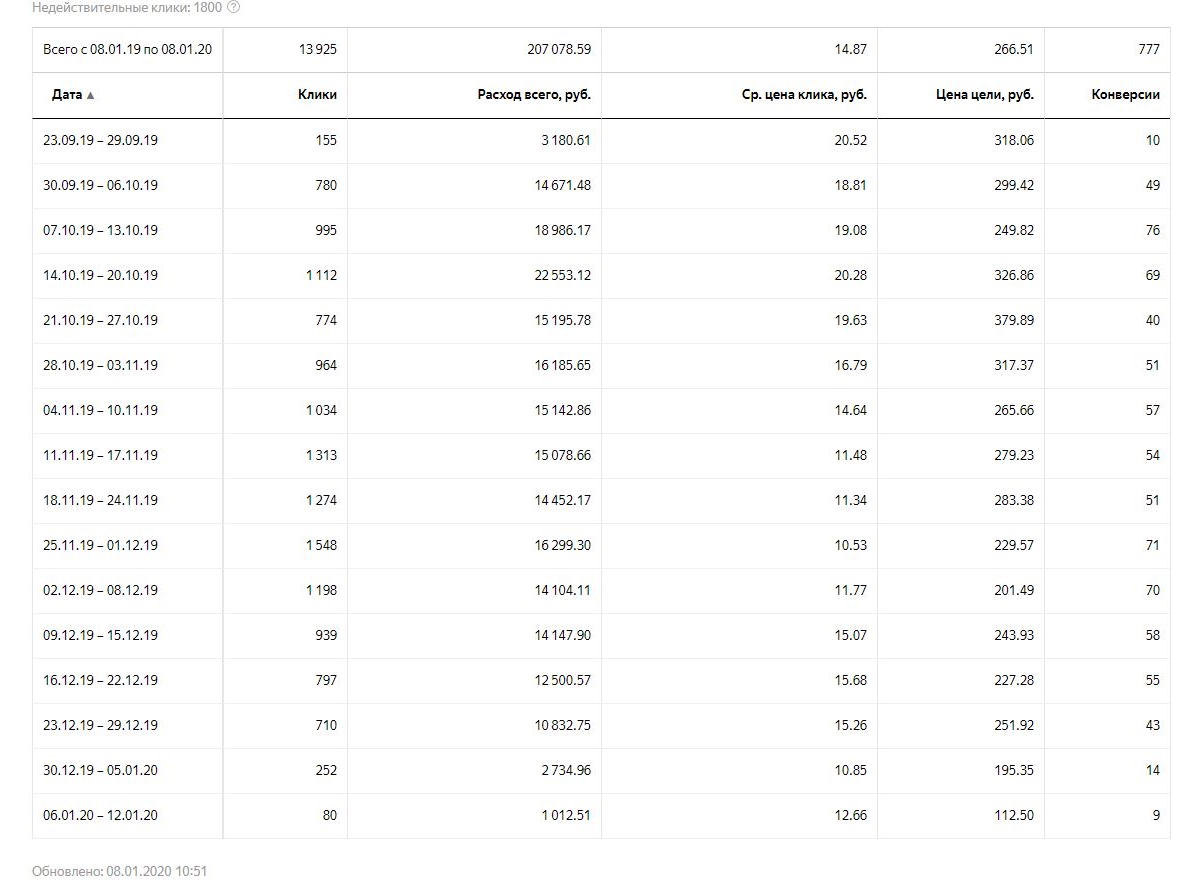Click the 23.09.19 – 29.09.19 date row
Screen dimensions: 1200x885
pyautogui.click(x=100, y=141)
